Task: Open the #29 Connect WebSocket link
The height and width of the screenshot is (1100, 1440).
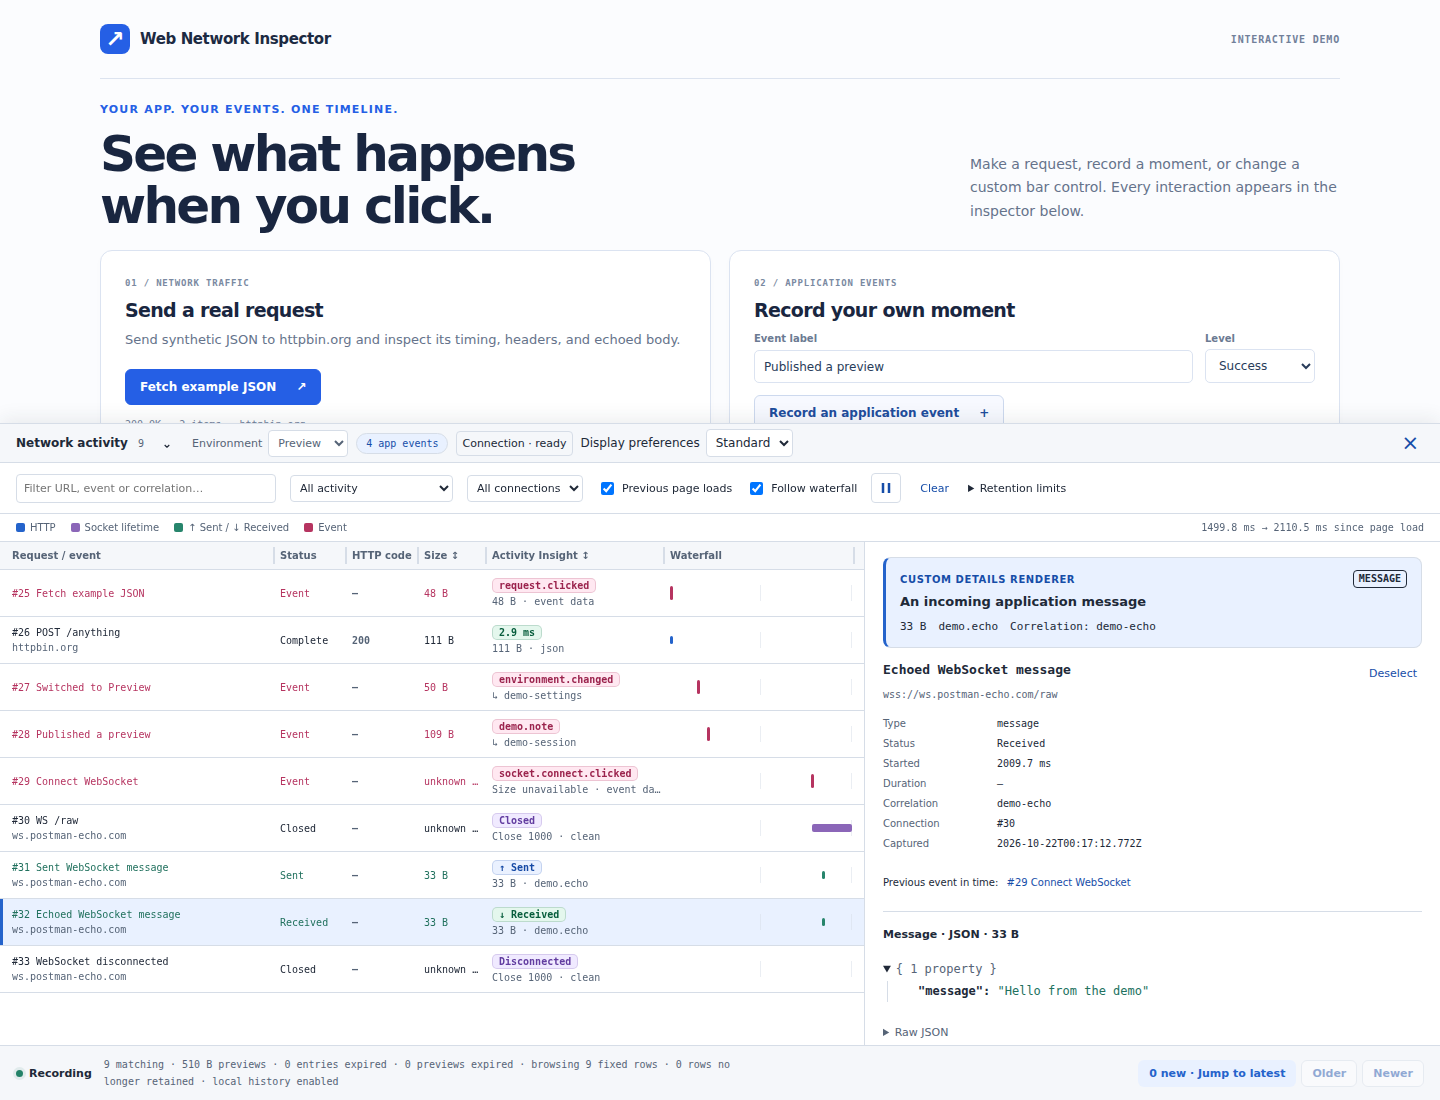Action: 1069,882
